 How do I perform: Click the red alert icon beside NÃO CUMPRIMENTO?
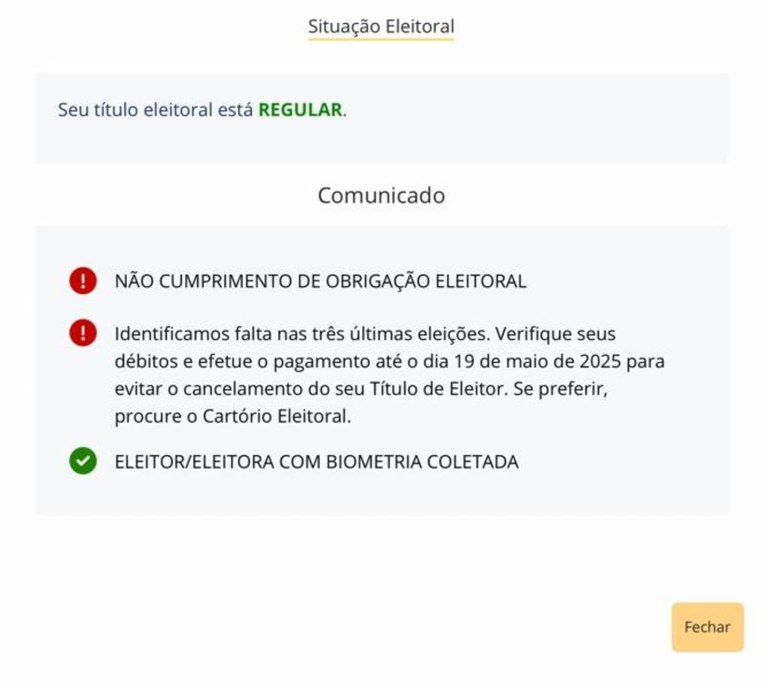pyautogui.click(x=83, y=281)
